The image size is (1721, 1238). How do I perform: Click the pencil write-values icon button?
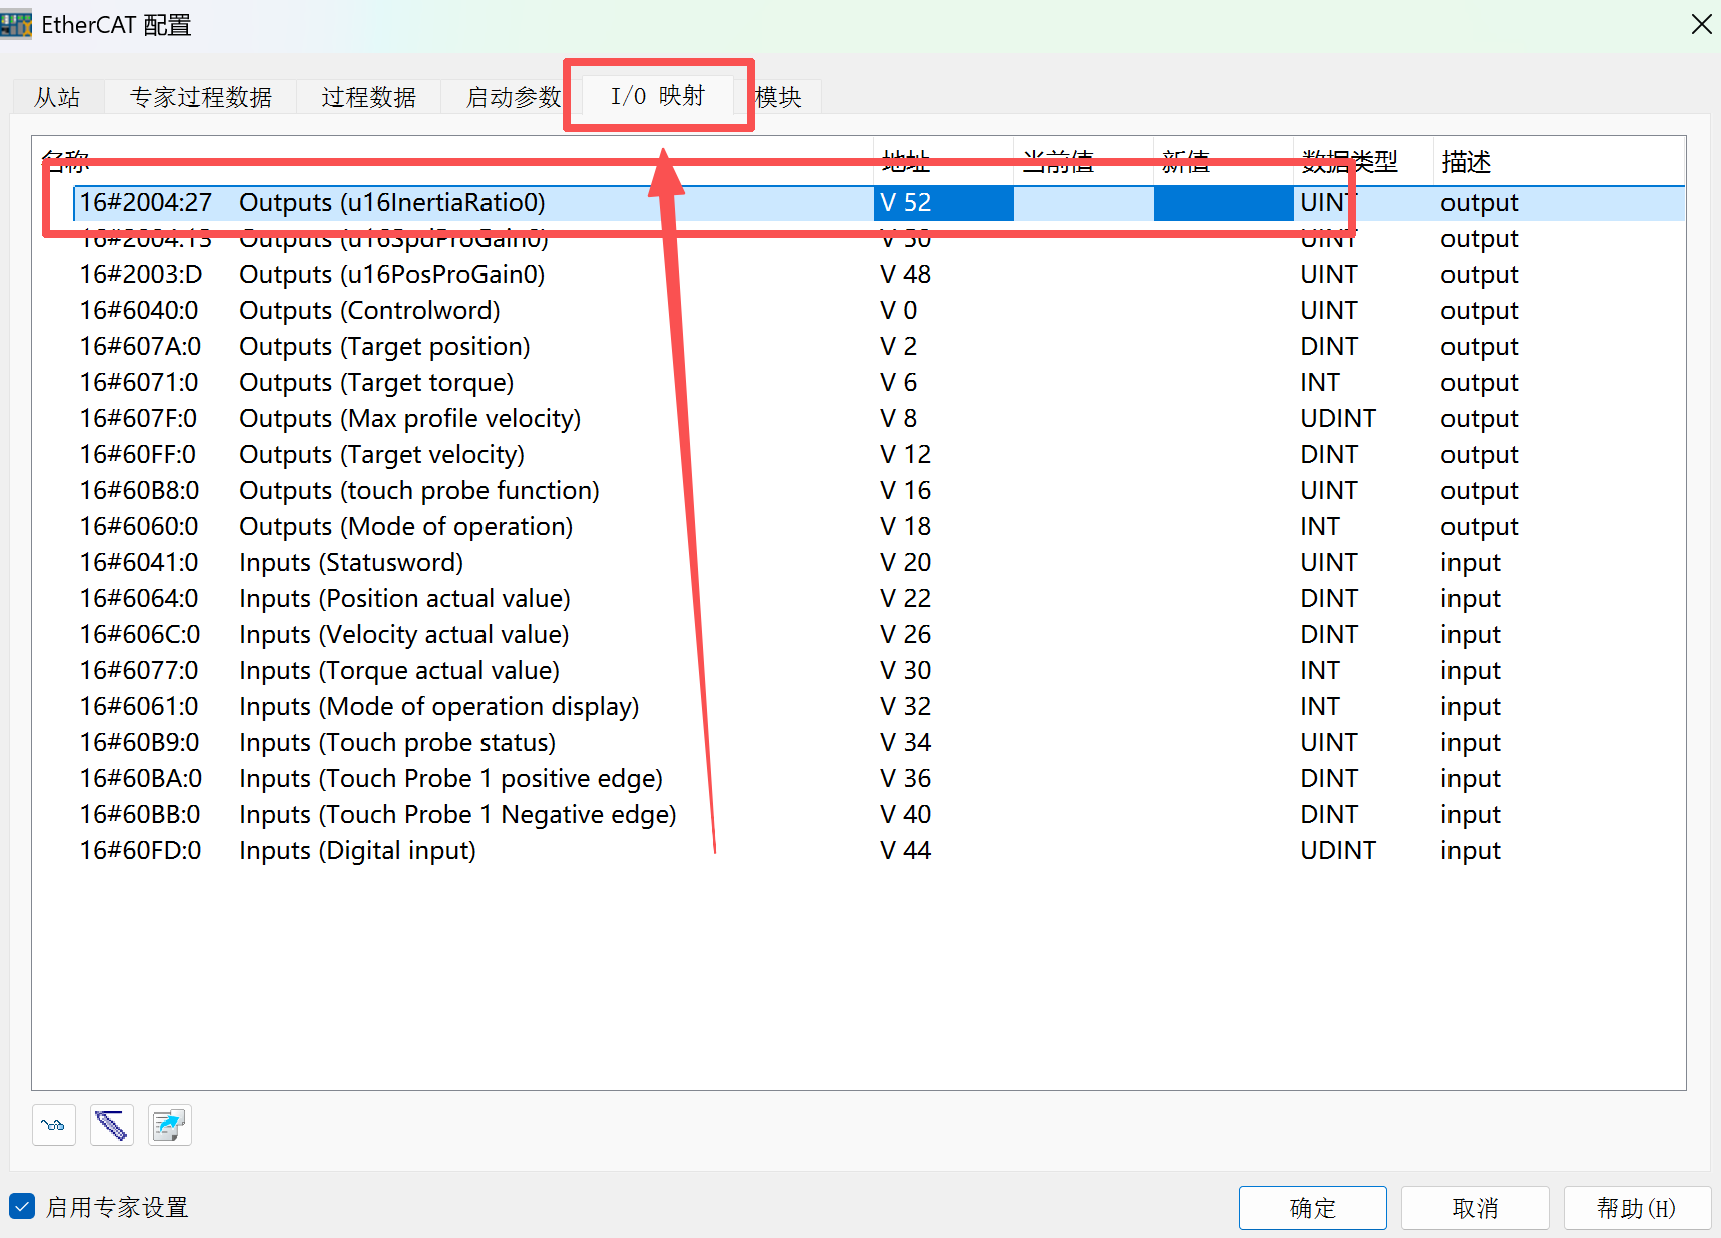pos(112,1125)
